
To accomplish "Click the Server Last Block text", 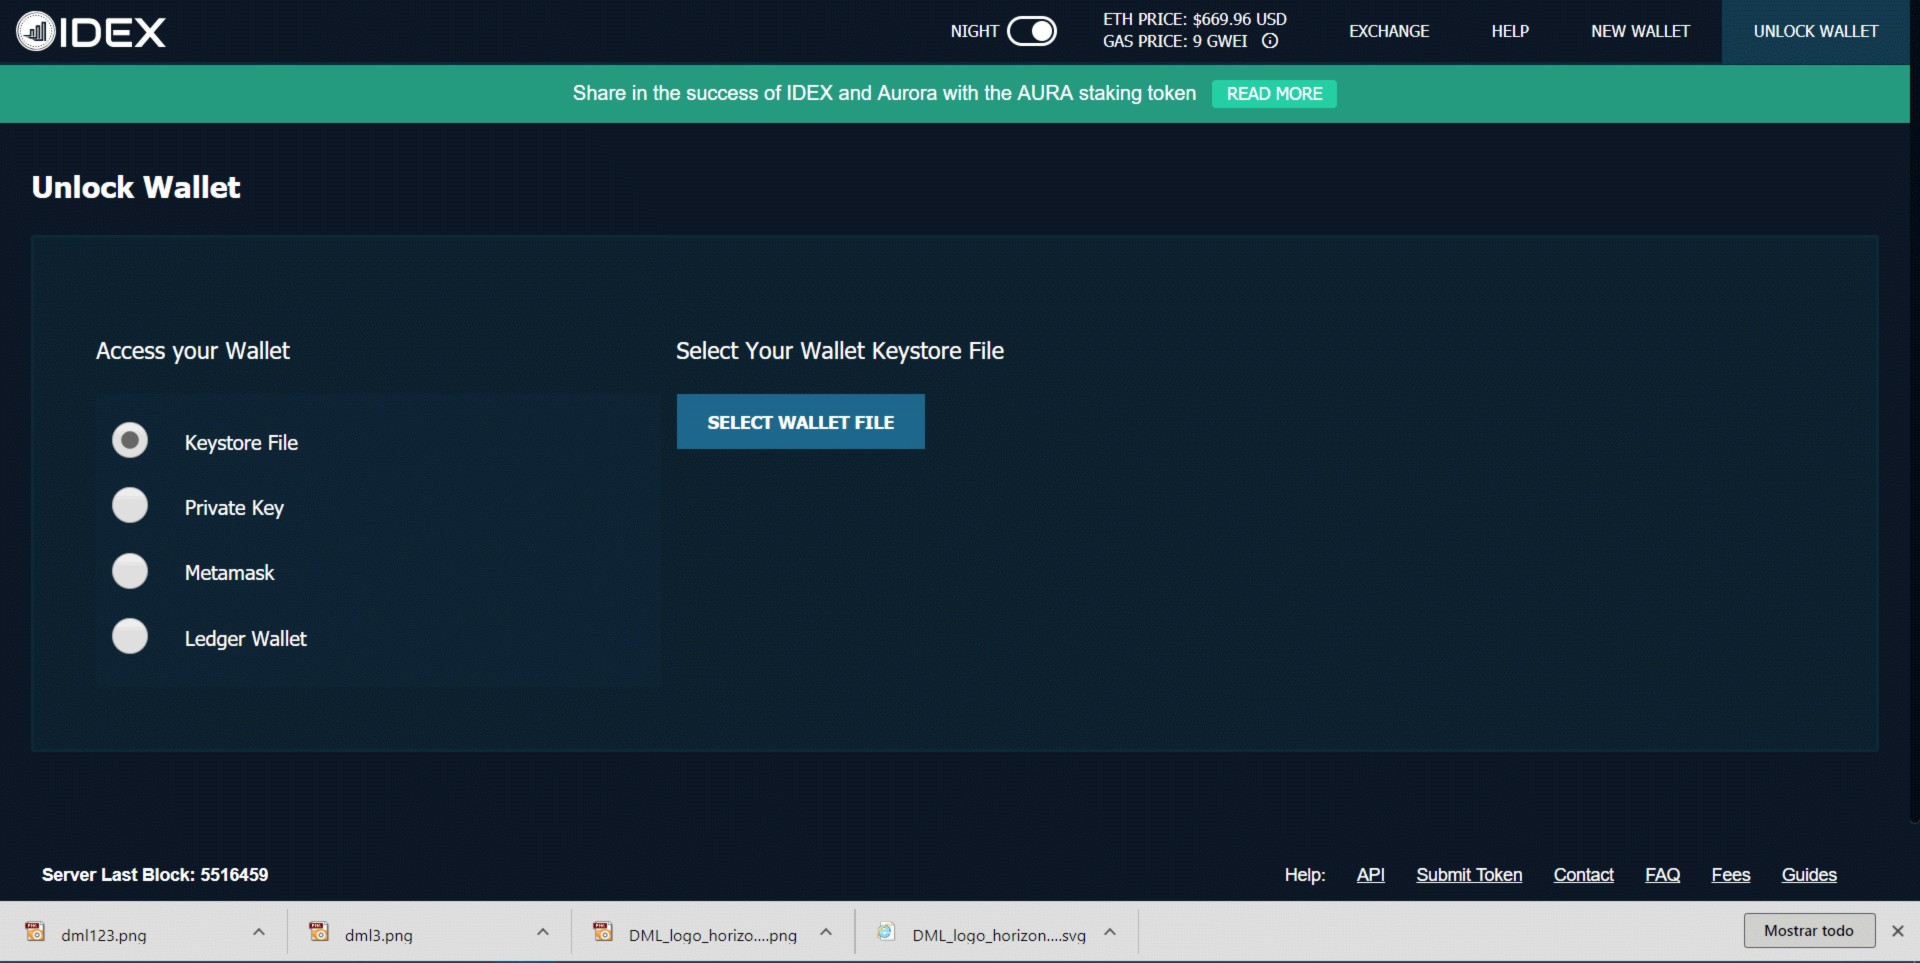I will coord(155,875).
